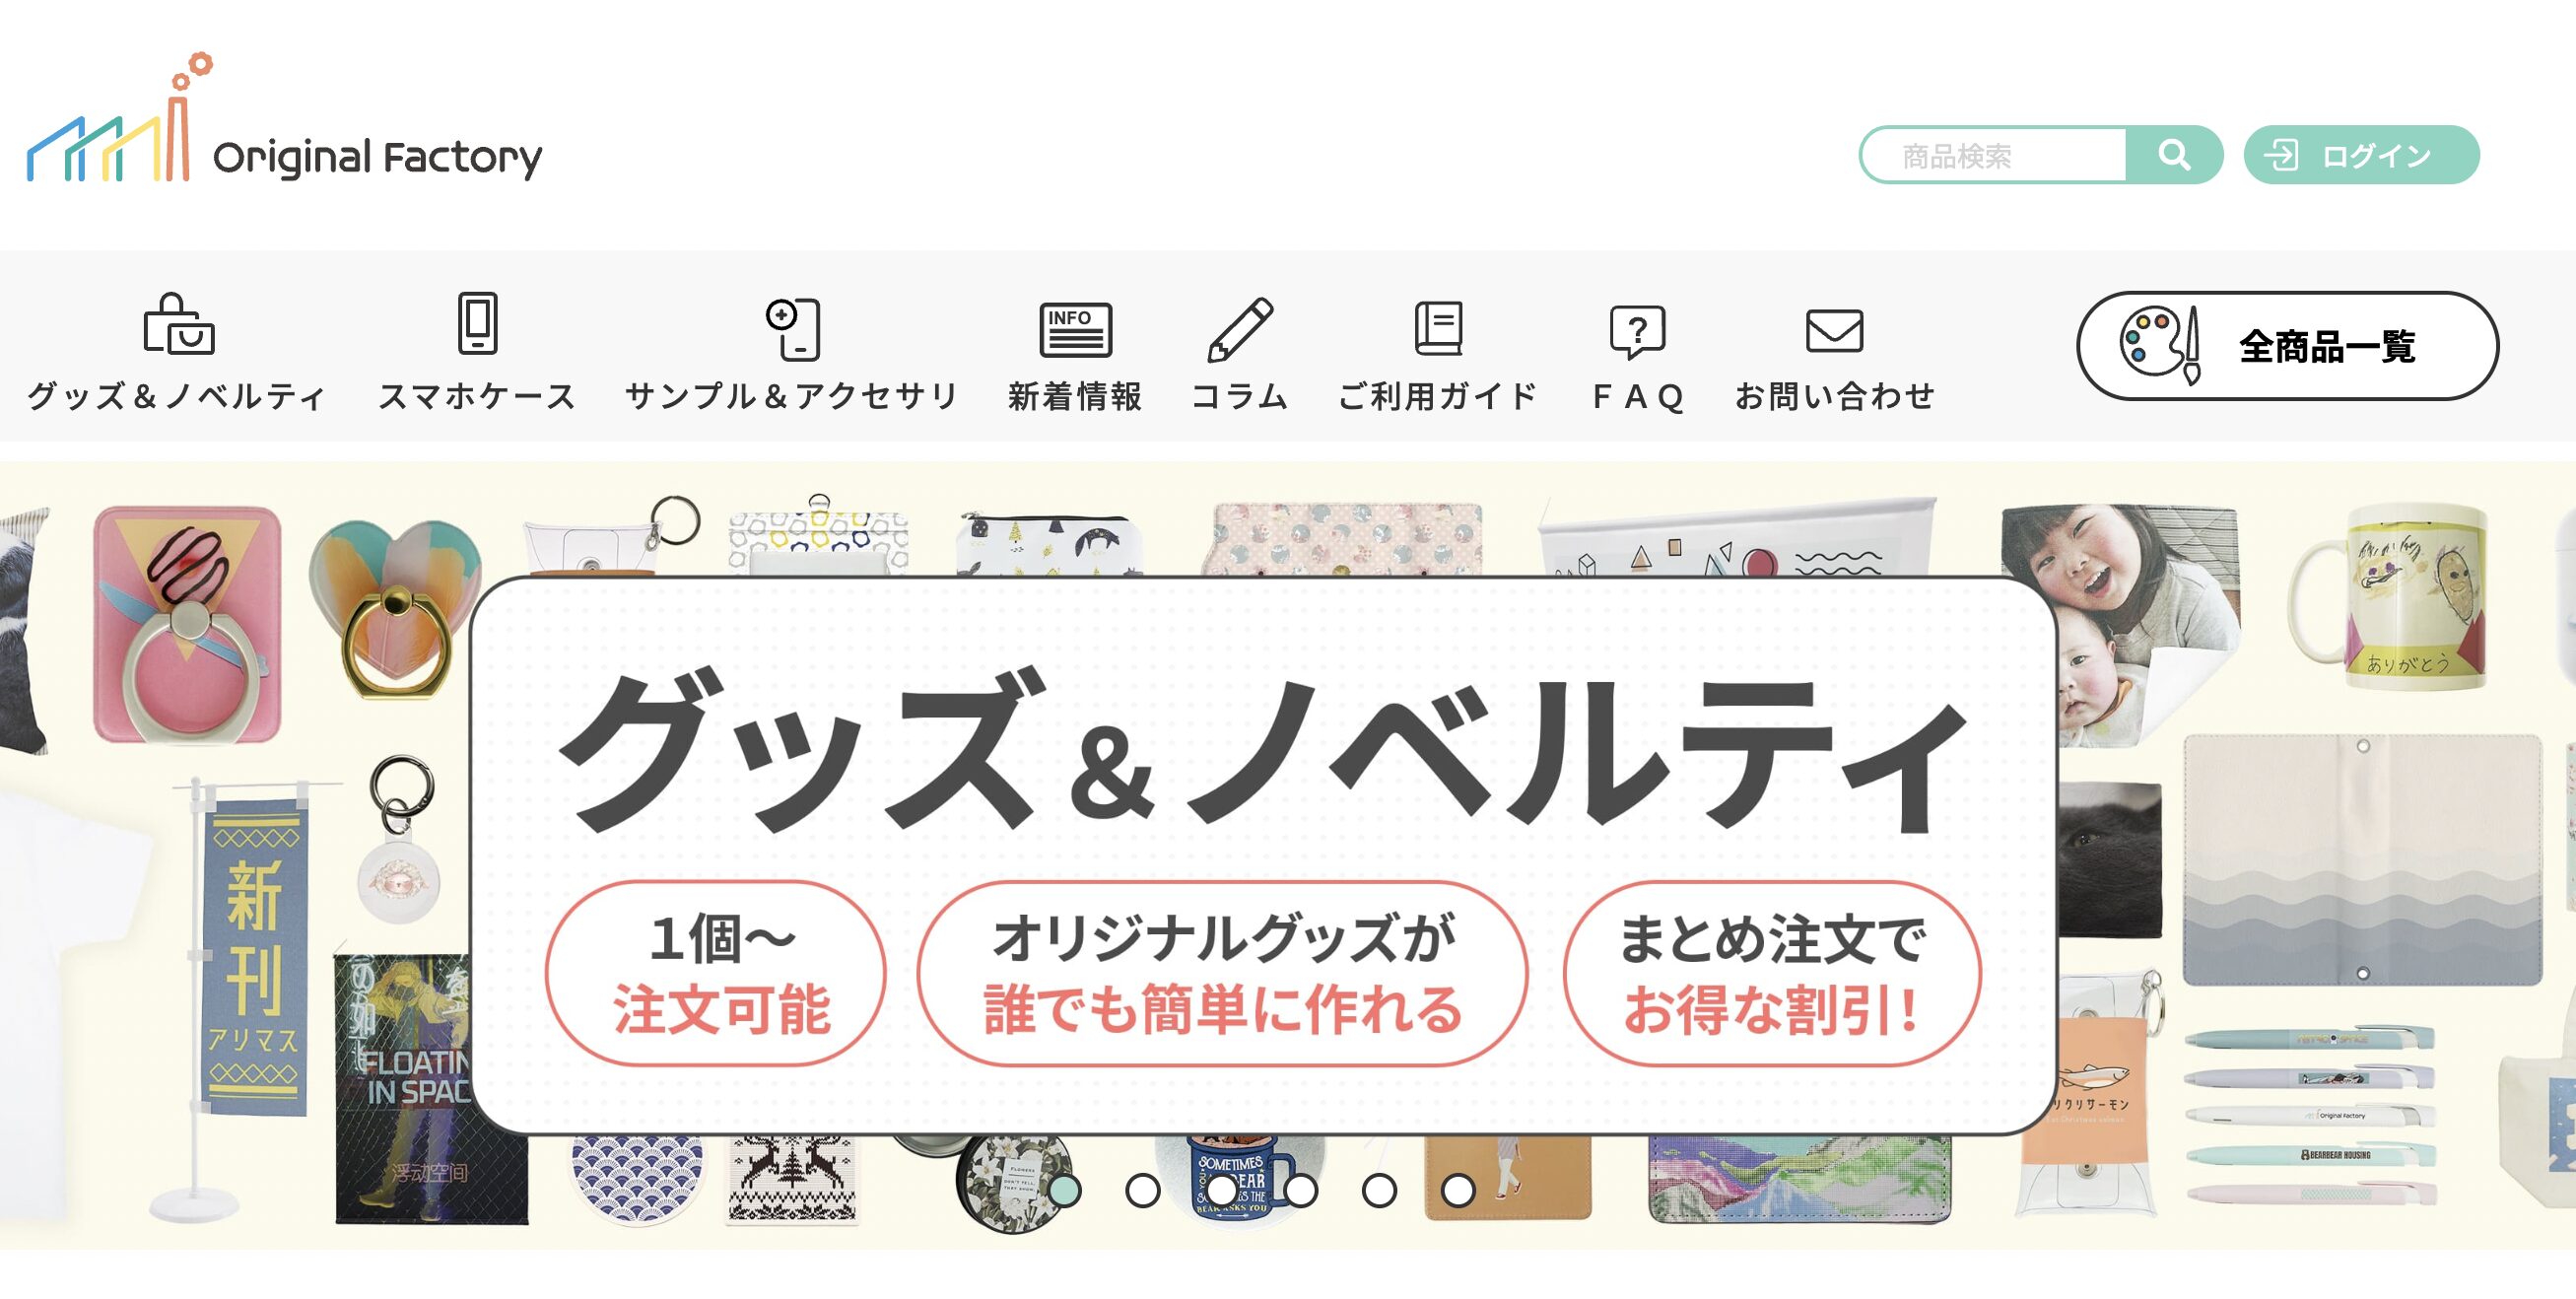Click the question bubble FAQ icon

tap(1638, 332)
